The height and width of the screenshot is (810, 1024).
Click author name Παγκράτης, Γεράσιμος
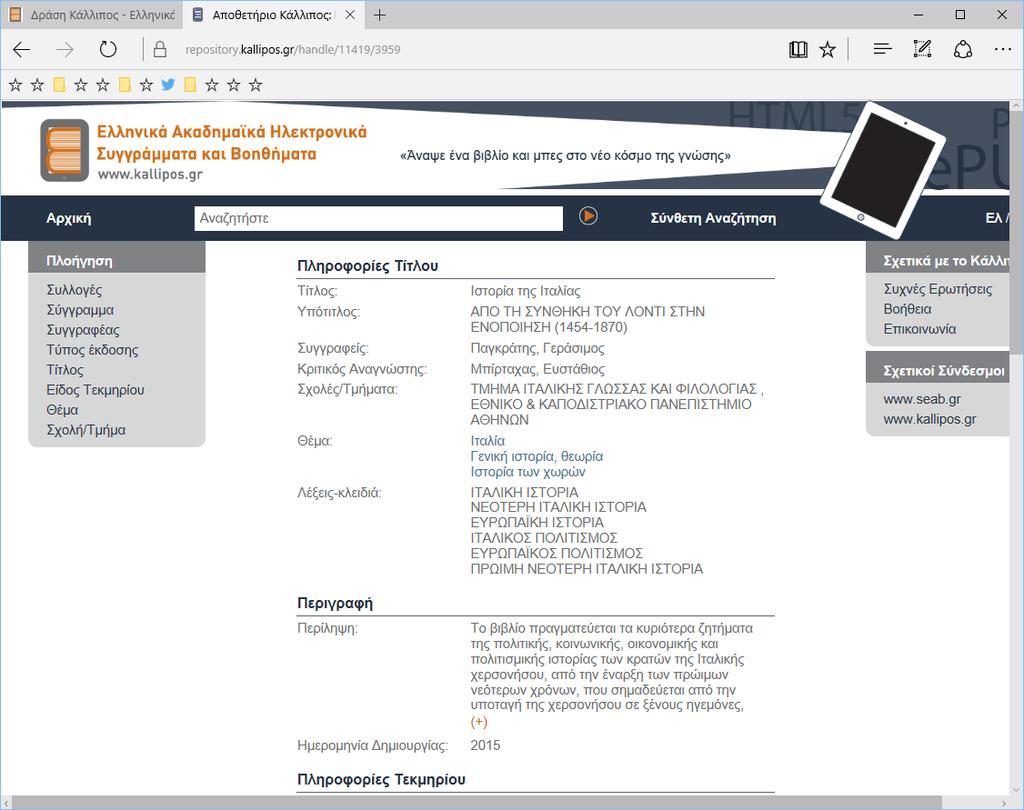tap(537, 348)
